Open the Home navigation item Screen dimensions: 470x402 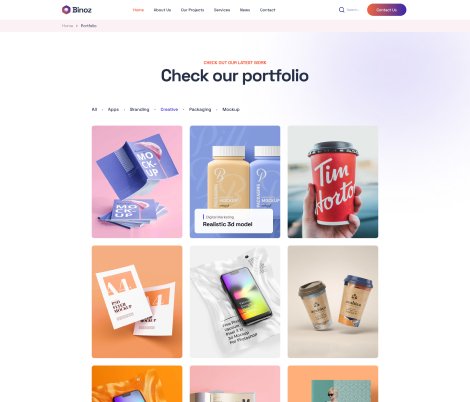click(138, 10)
